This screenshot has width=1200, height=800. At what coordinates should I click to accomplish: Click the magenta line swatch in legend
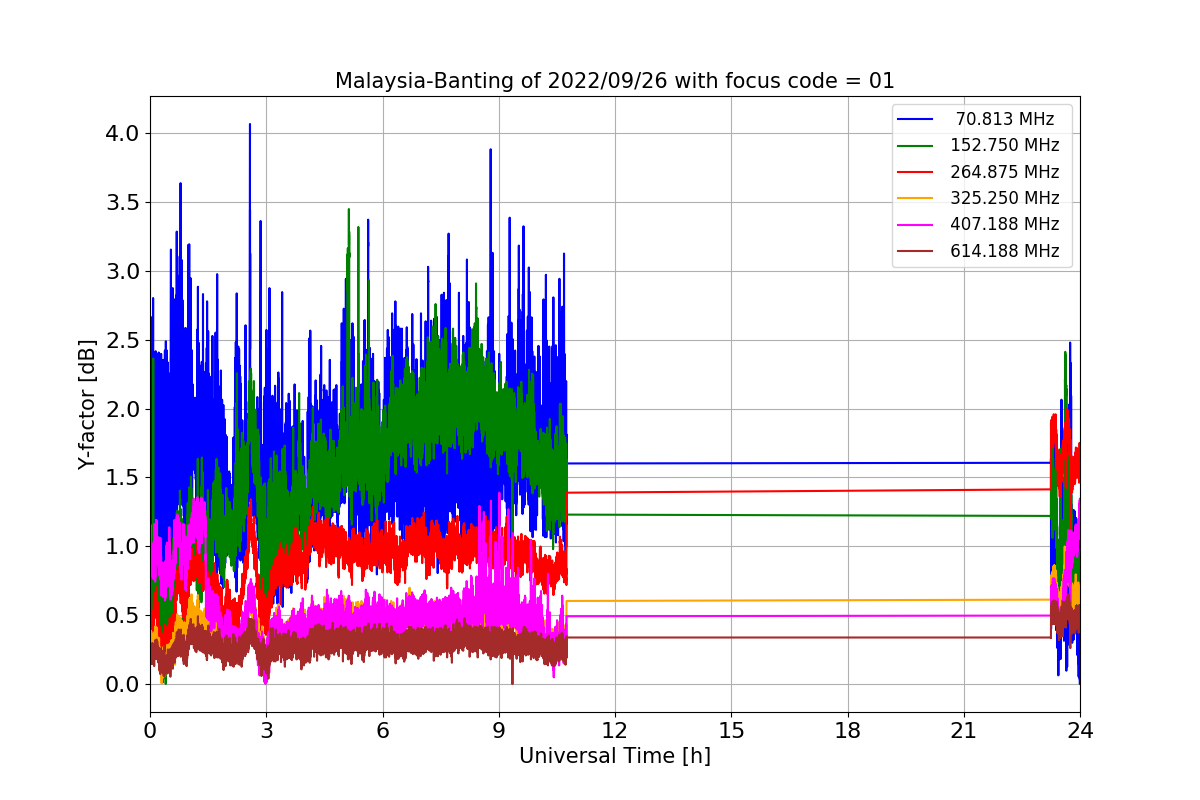pyautogui.click(x=915, y=225)
